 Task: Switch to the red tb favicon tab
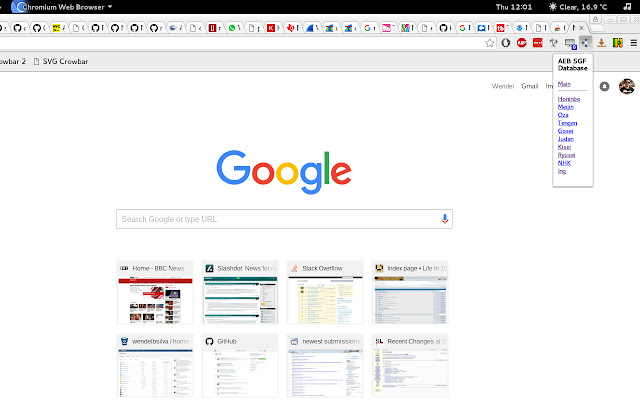pos(503,28)
